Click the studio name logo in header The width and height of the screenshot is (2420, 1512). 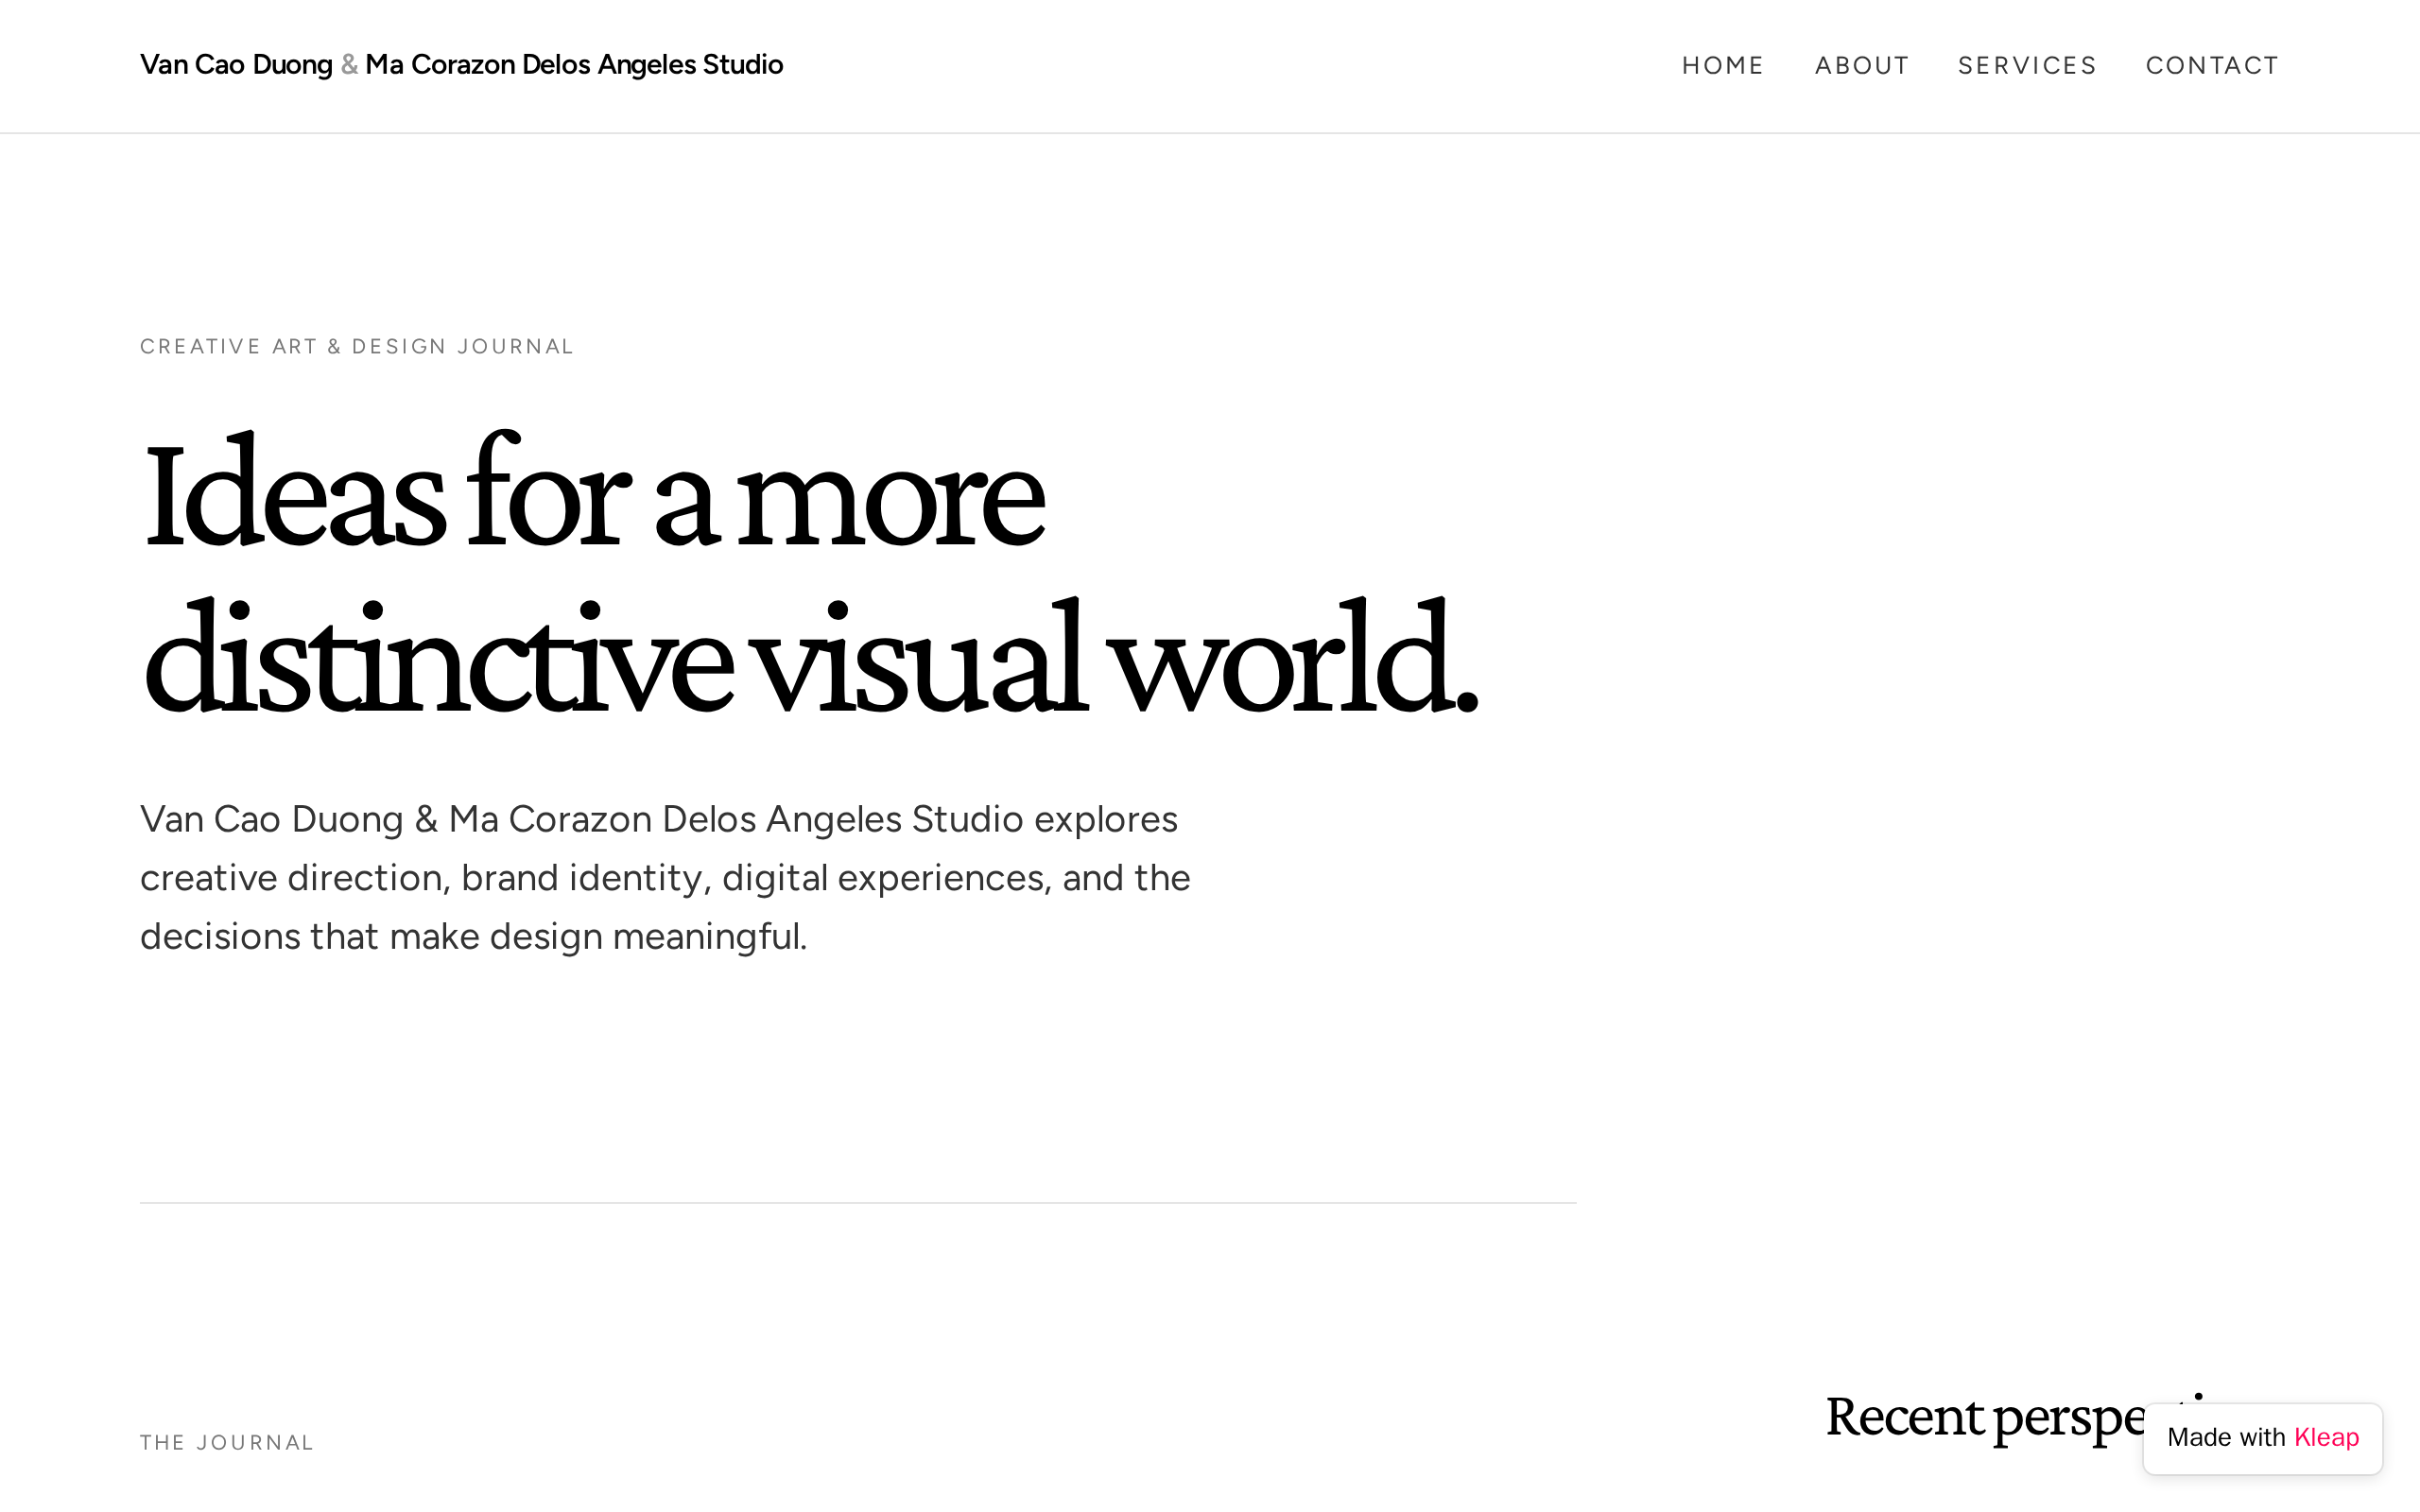click(461, 65)
